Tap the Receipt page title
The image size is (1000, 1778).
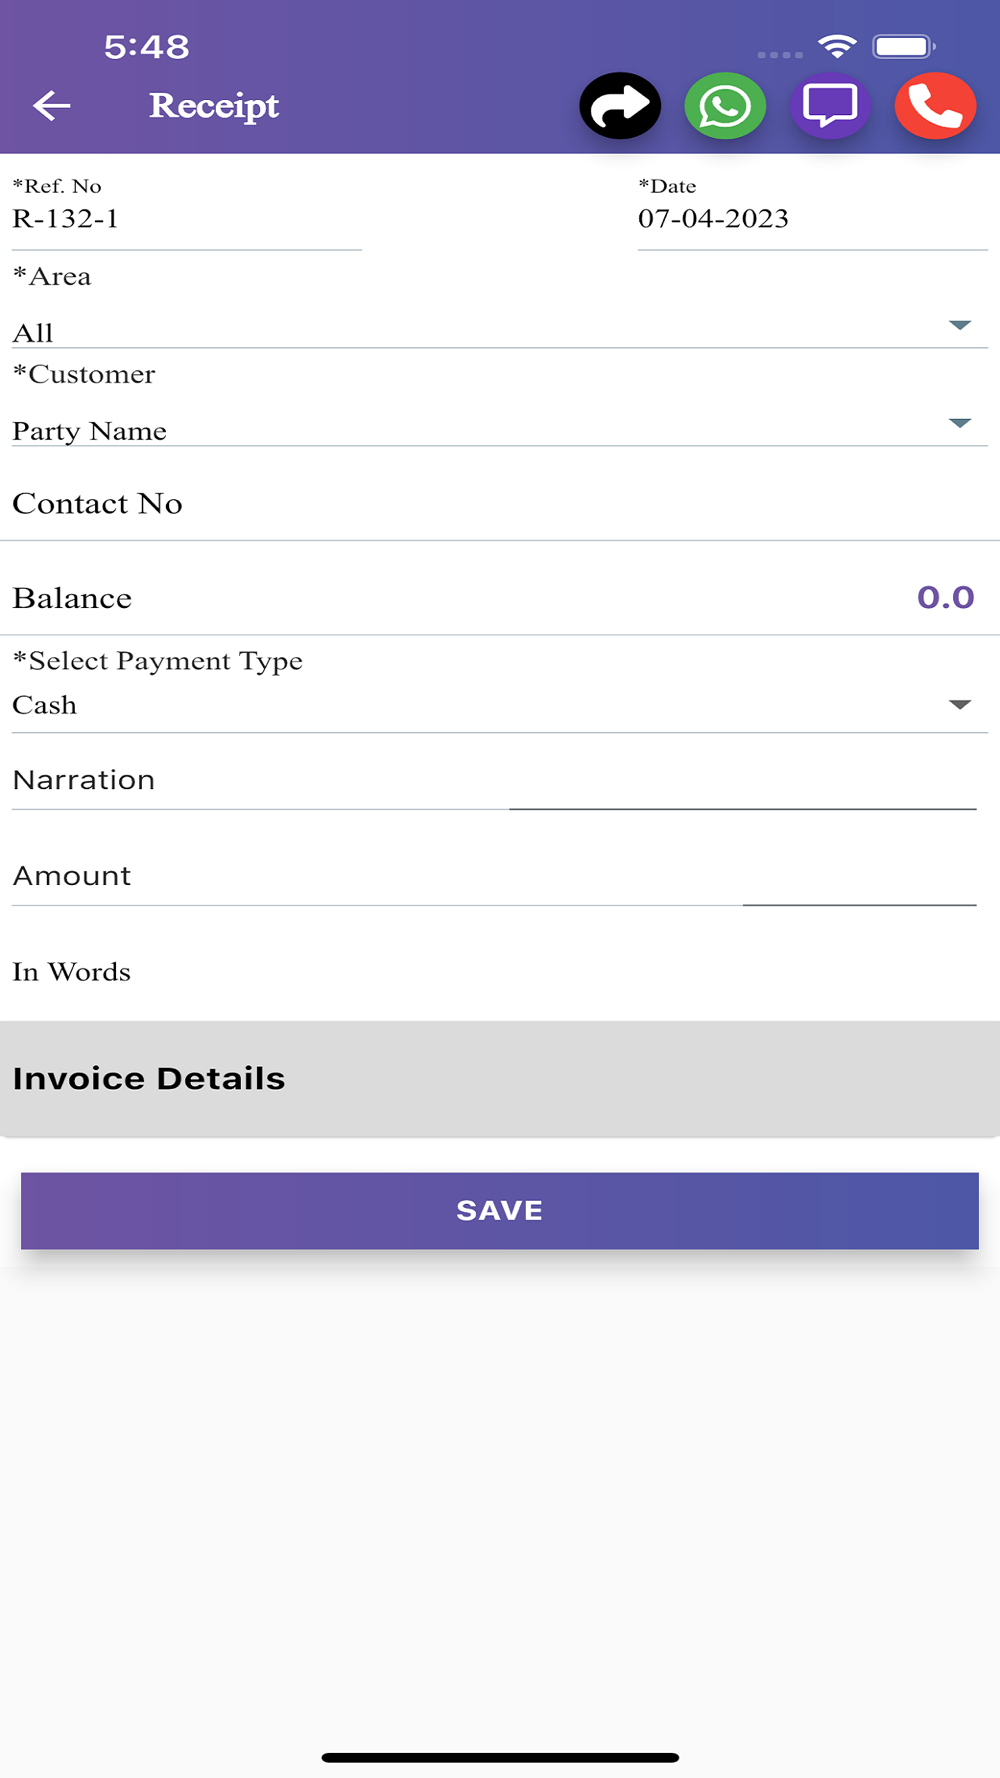point(214,106)
